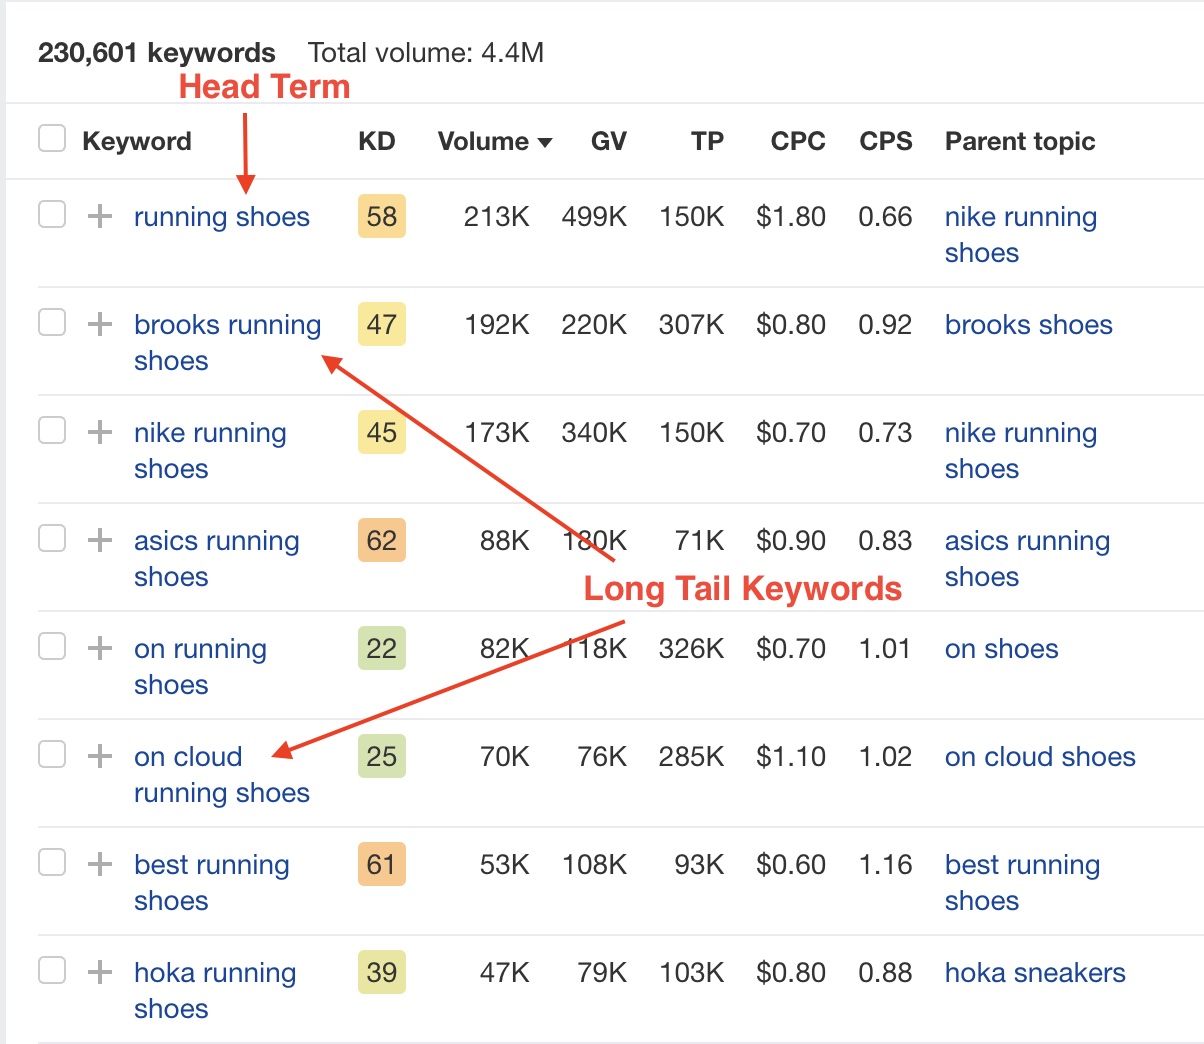Select the brooks running shoes row checkbox
Screen dimensions: 1204x1044
tap(52, 322)
